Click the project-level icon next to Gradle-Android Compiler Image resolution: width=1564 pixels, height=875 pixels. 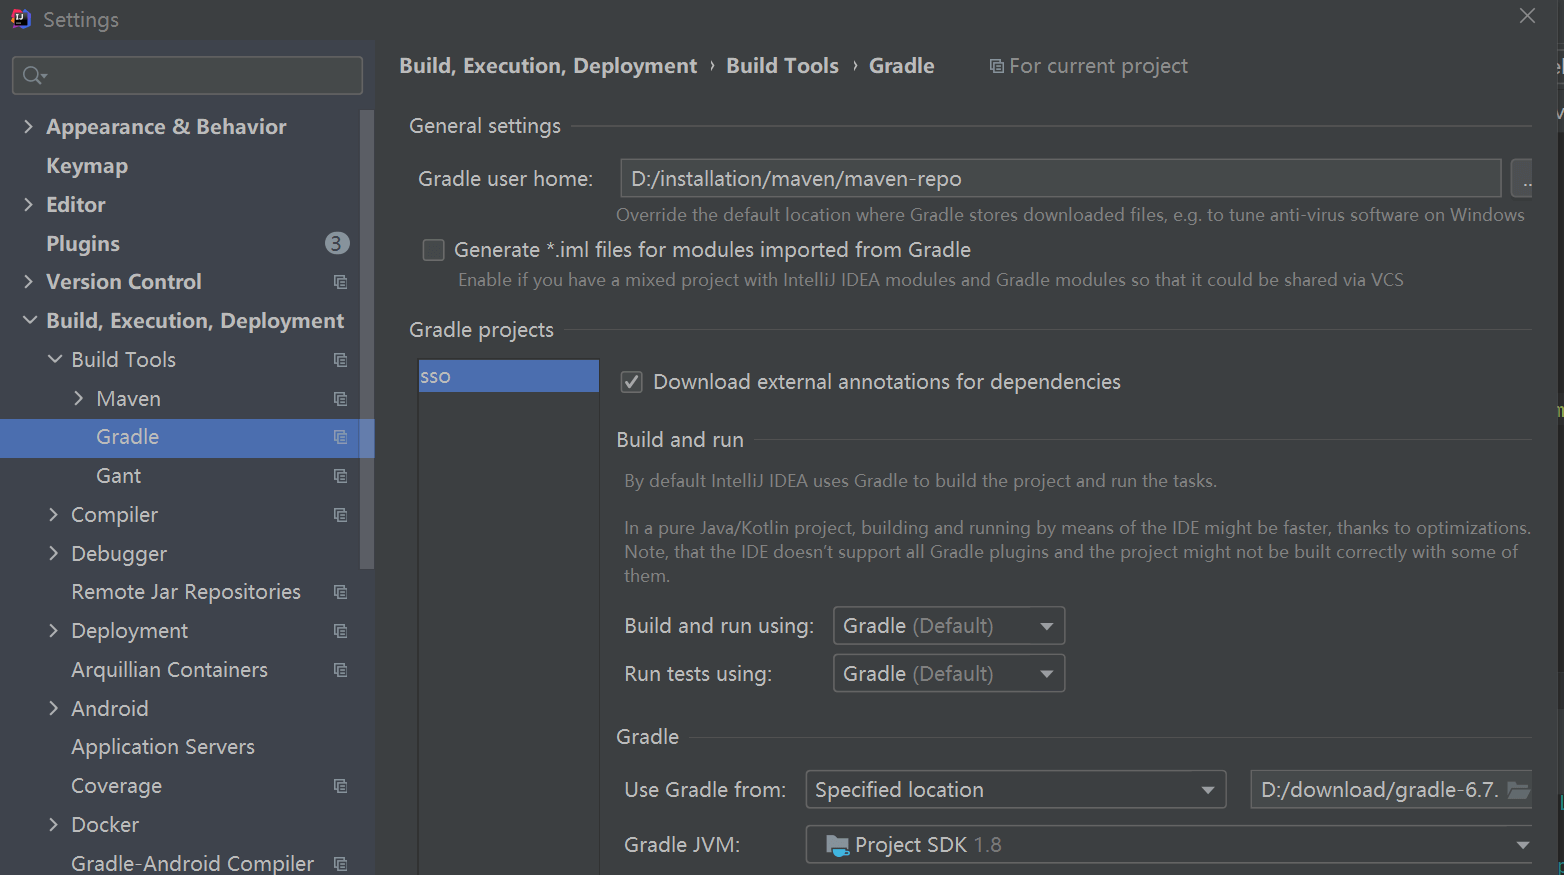(340, 864)
